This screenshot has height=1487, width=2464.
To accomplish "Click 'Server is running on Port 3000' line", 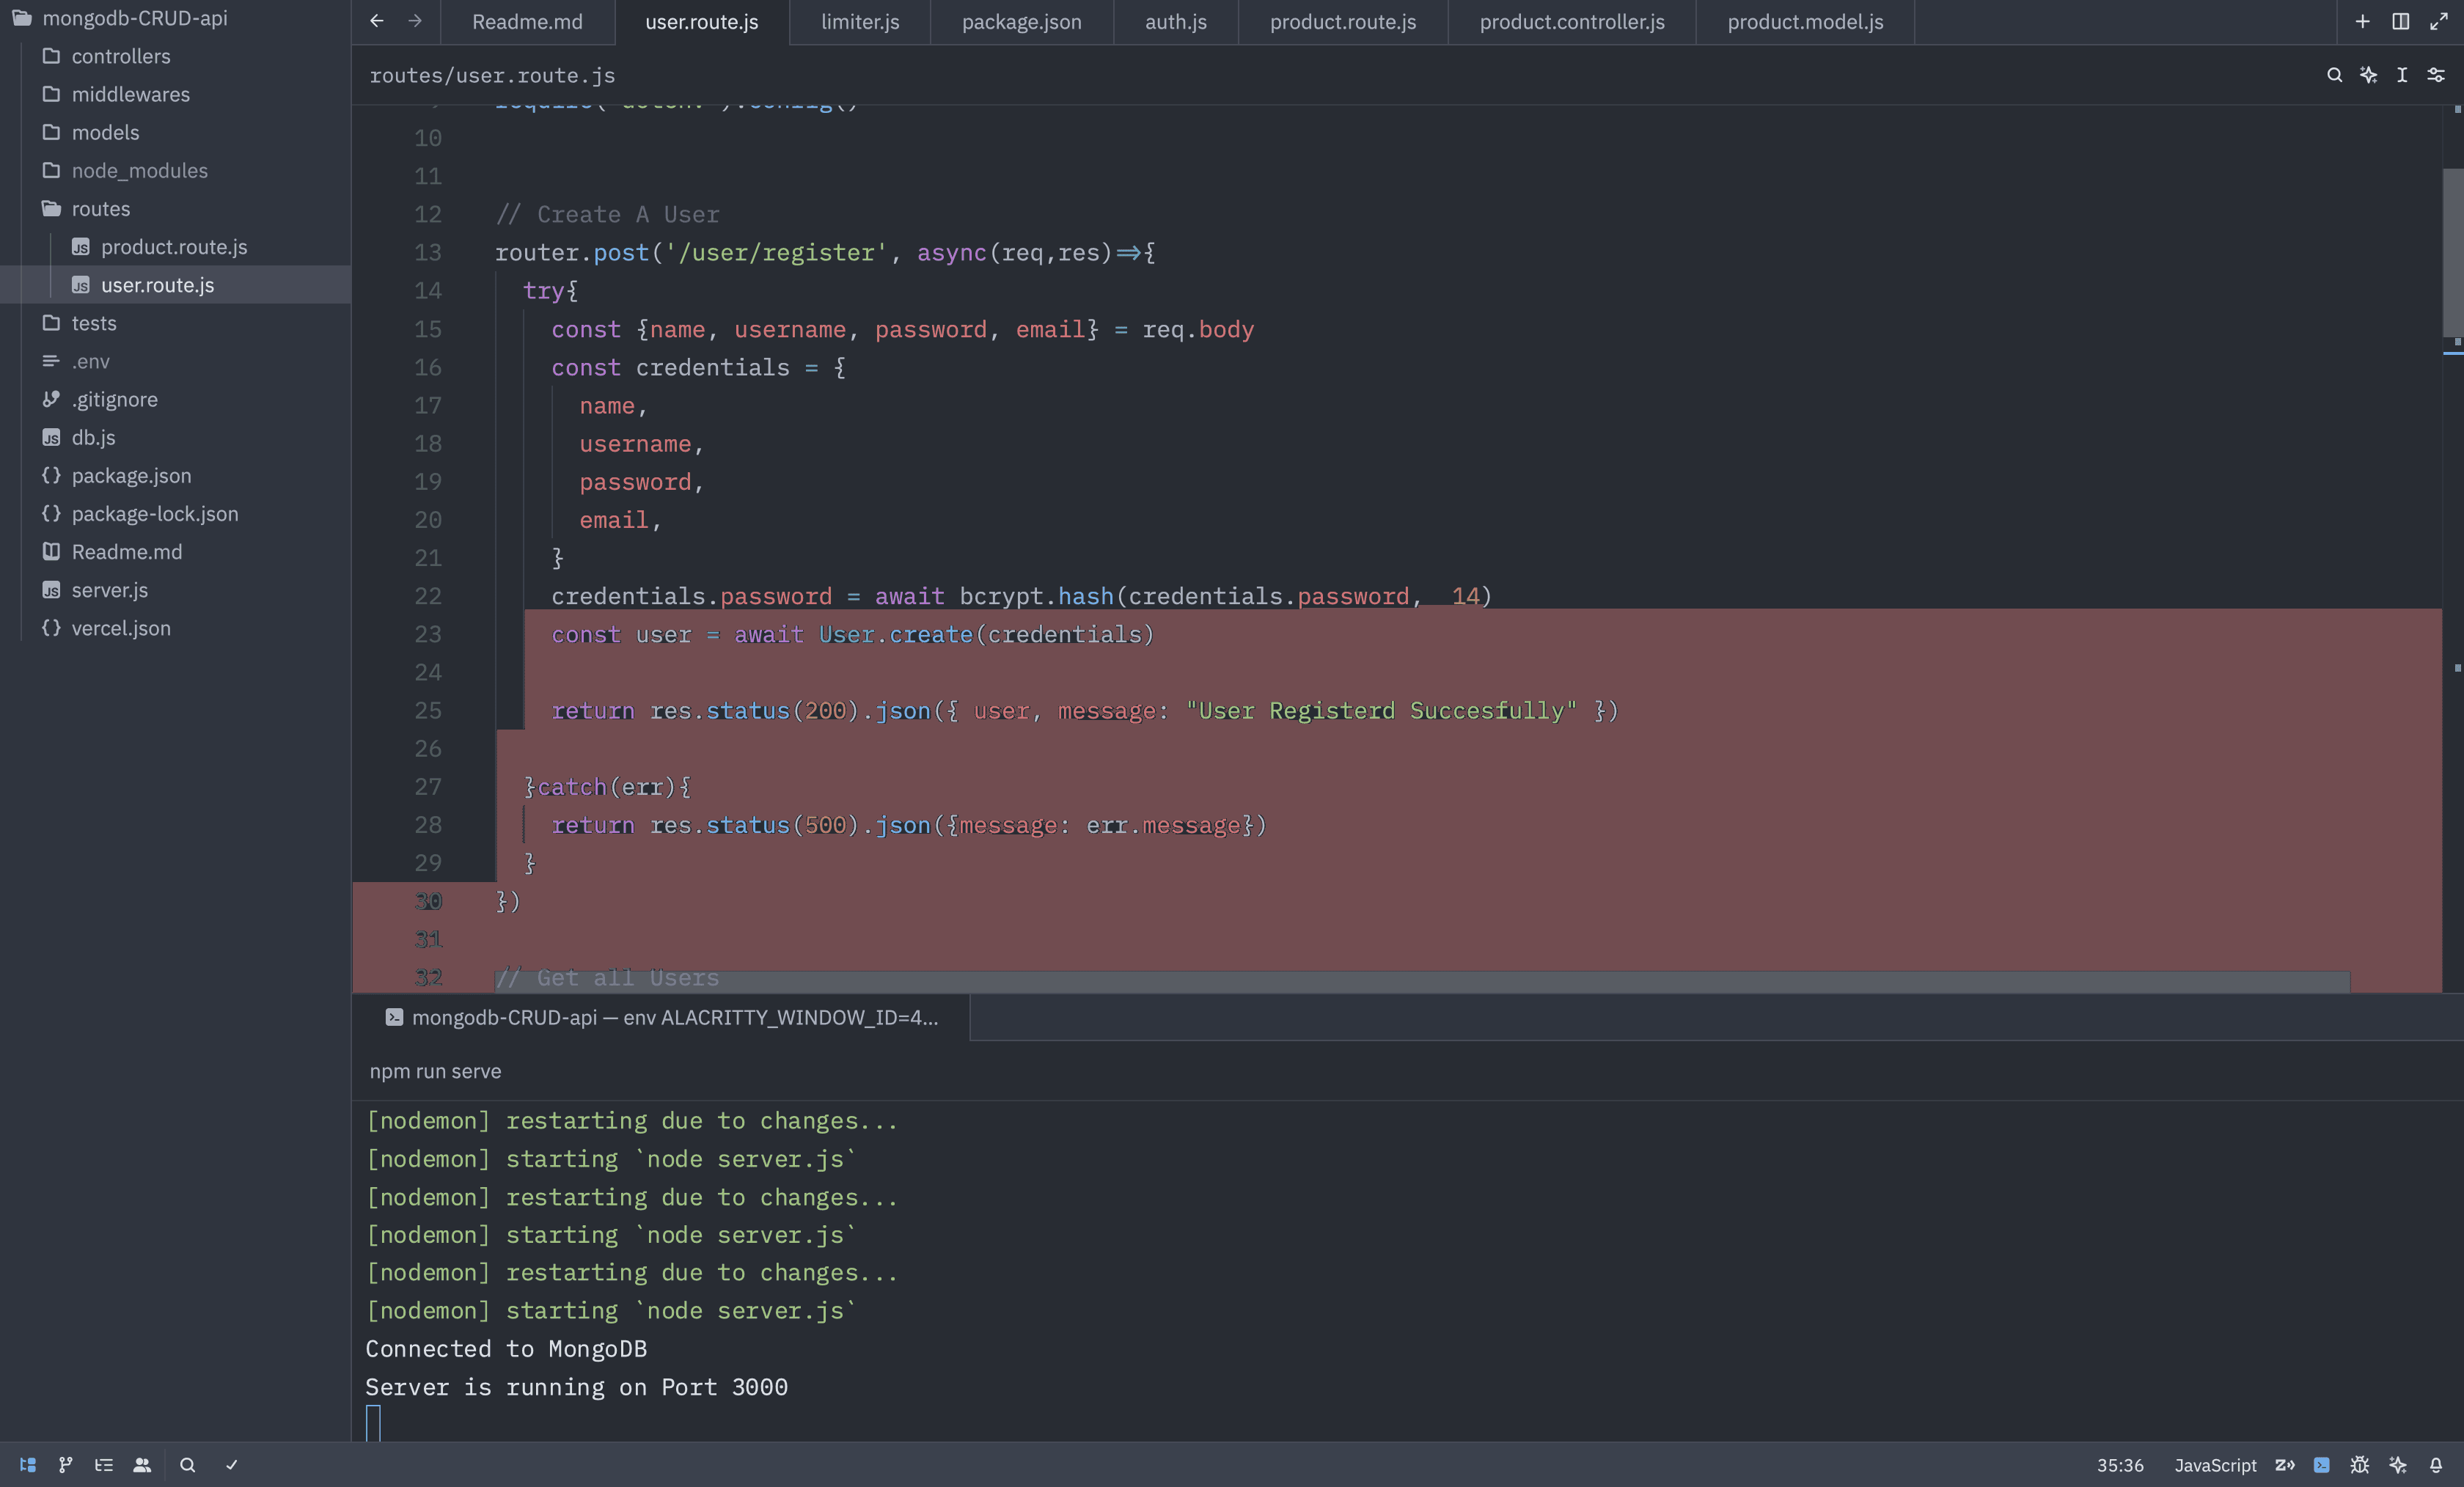I will (576, 1387).
